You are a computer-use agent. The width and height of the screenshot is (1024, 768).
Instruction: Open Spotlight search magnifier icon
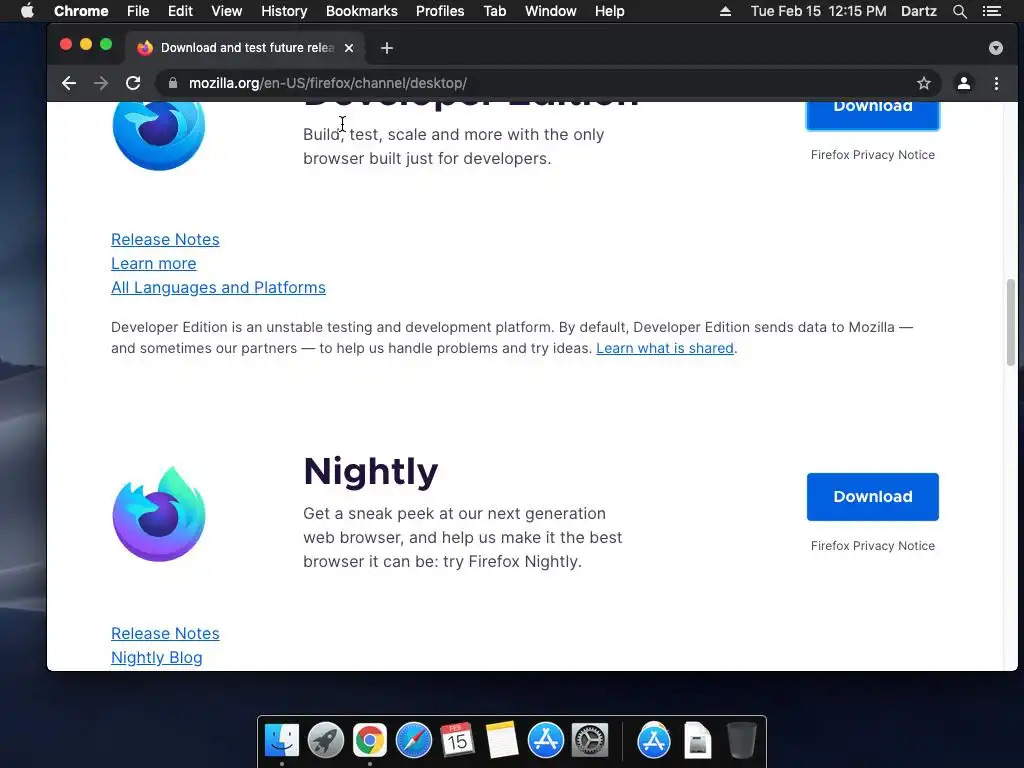[x=959, y=11]
